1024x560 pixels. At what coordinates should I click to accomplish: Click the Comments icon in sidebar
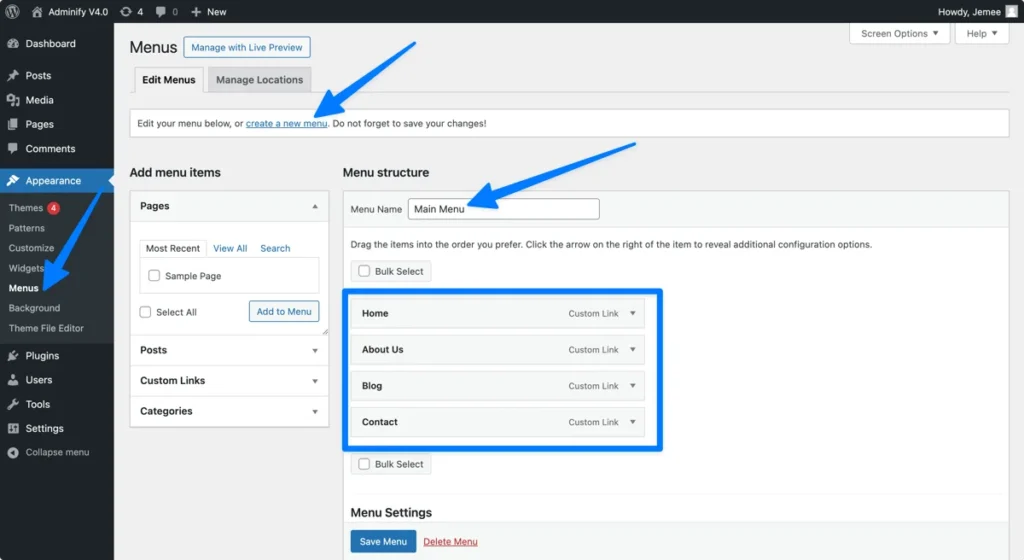click(x=13, y=148)
